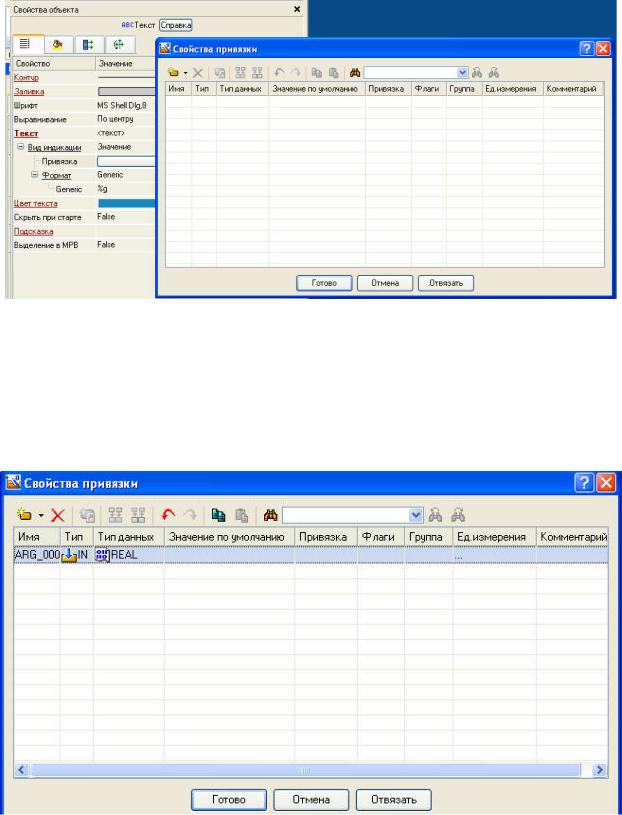Click False value of Скрыть при старте
622x815 pixels.
(106, 217)
